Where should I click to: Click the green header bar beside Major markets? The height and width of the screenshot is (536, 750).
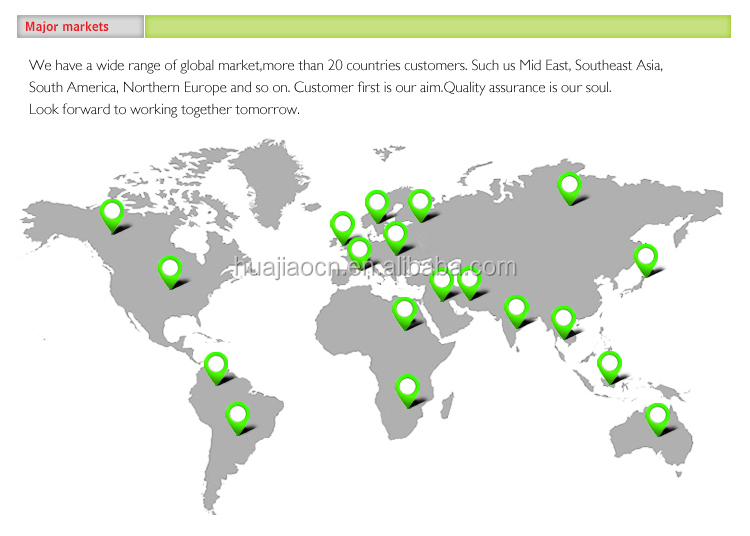click(438, 26)
